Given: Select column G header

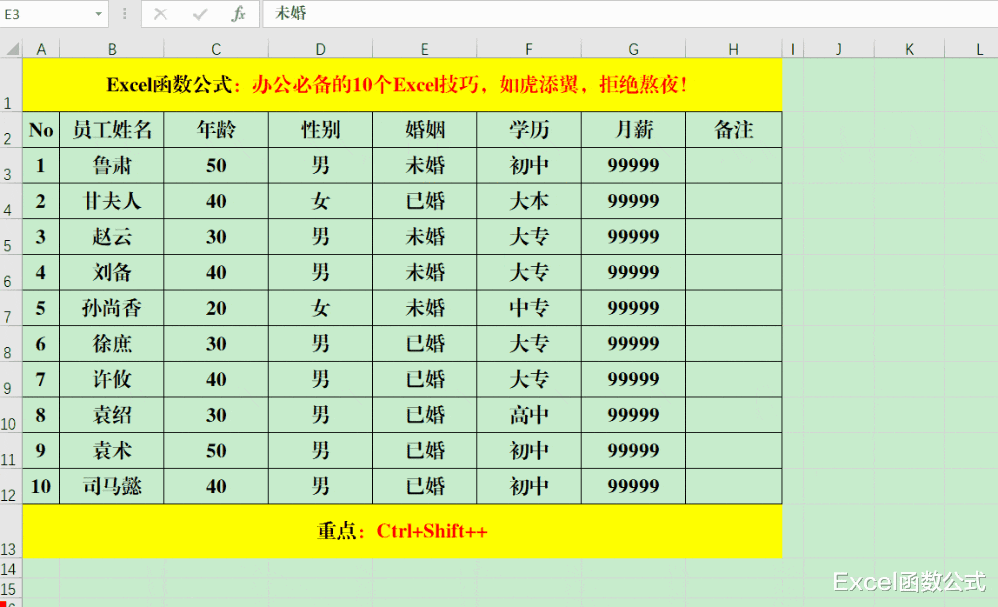Looking at the screenshot, I should (632, 47).
